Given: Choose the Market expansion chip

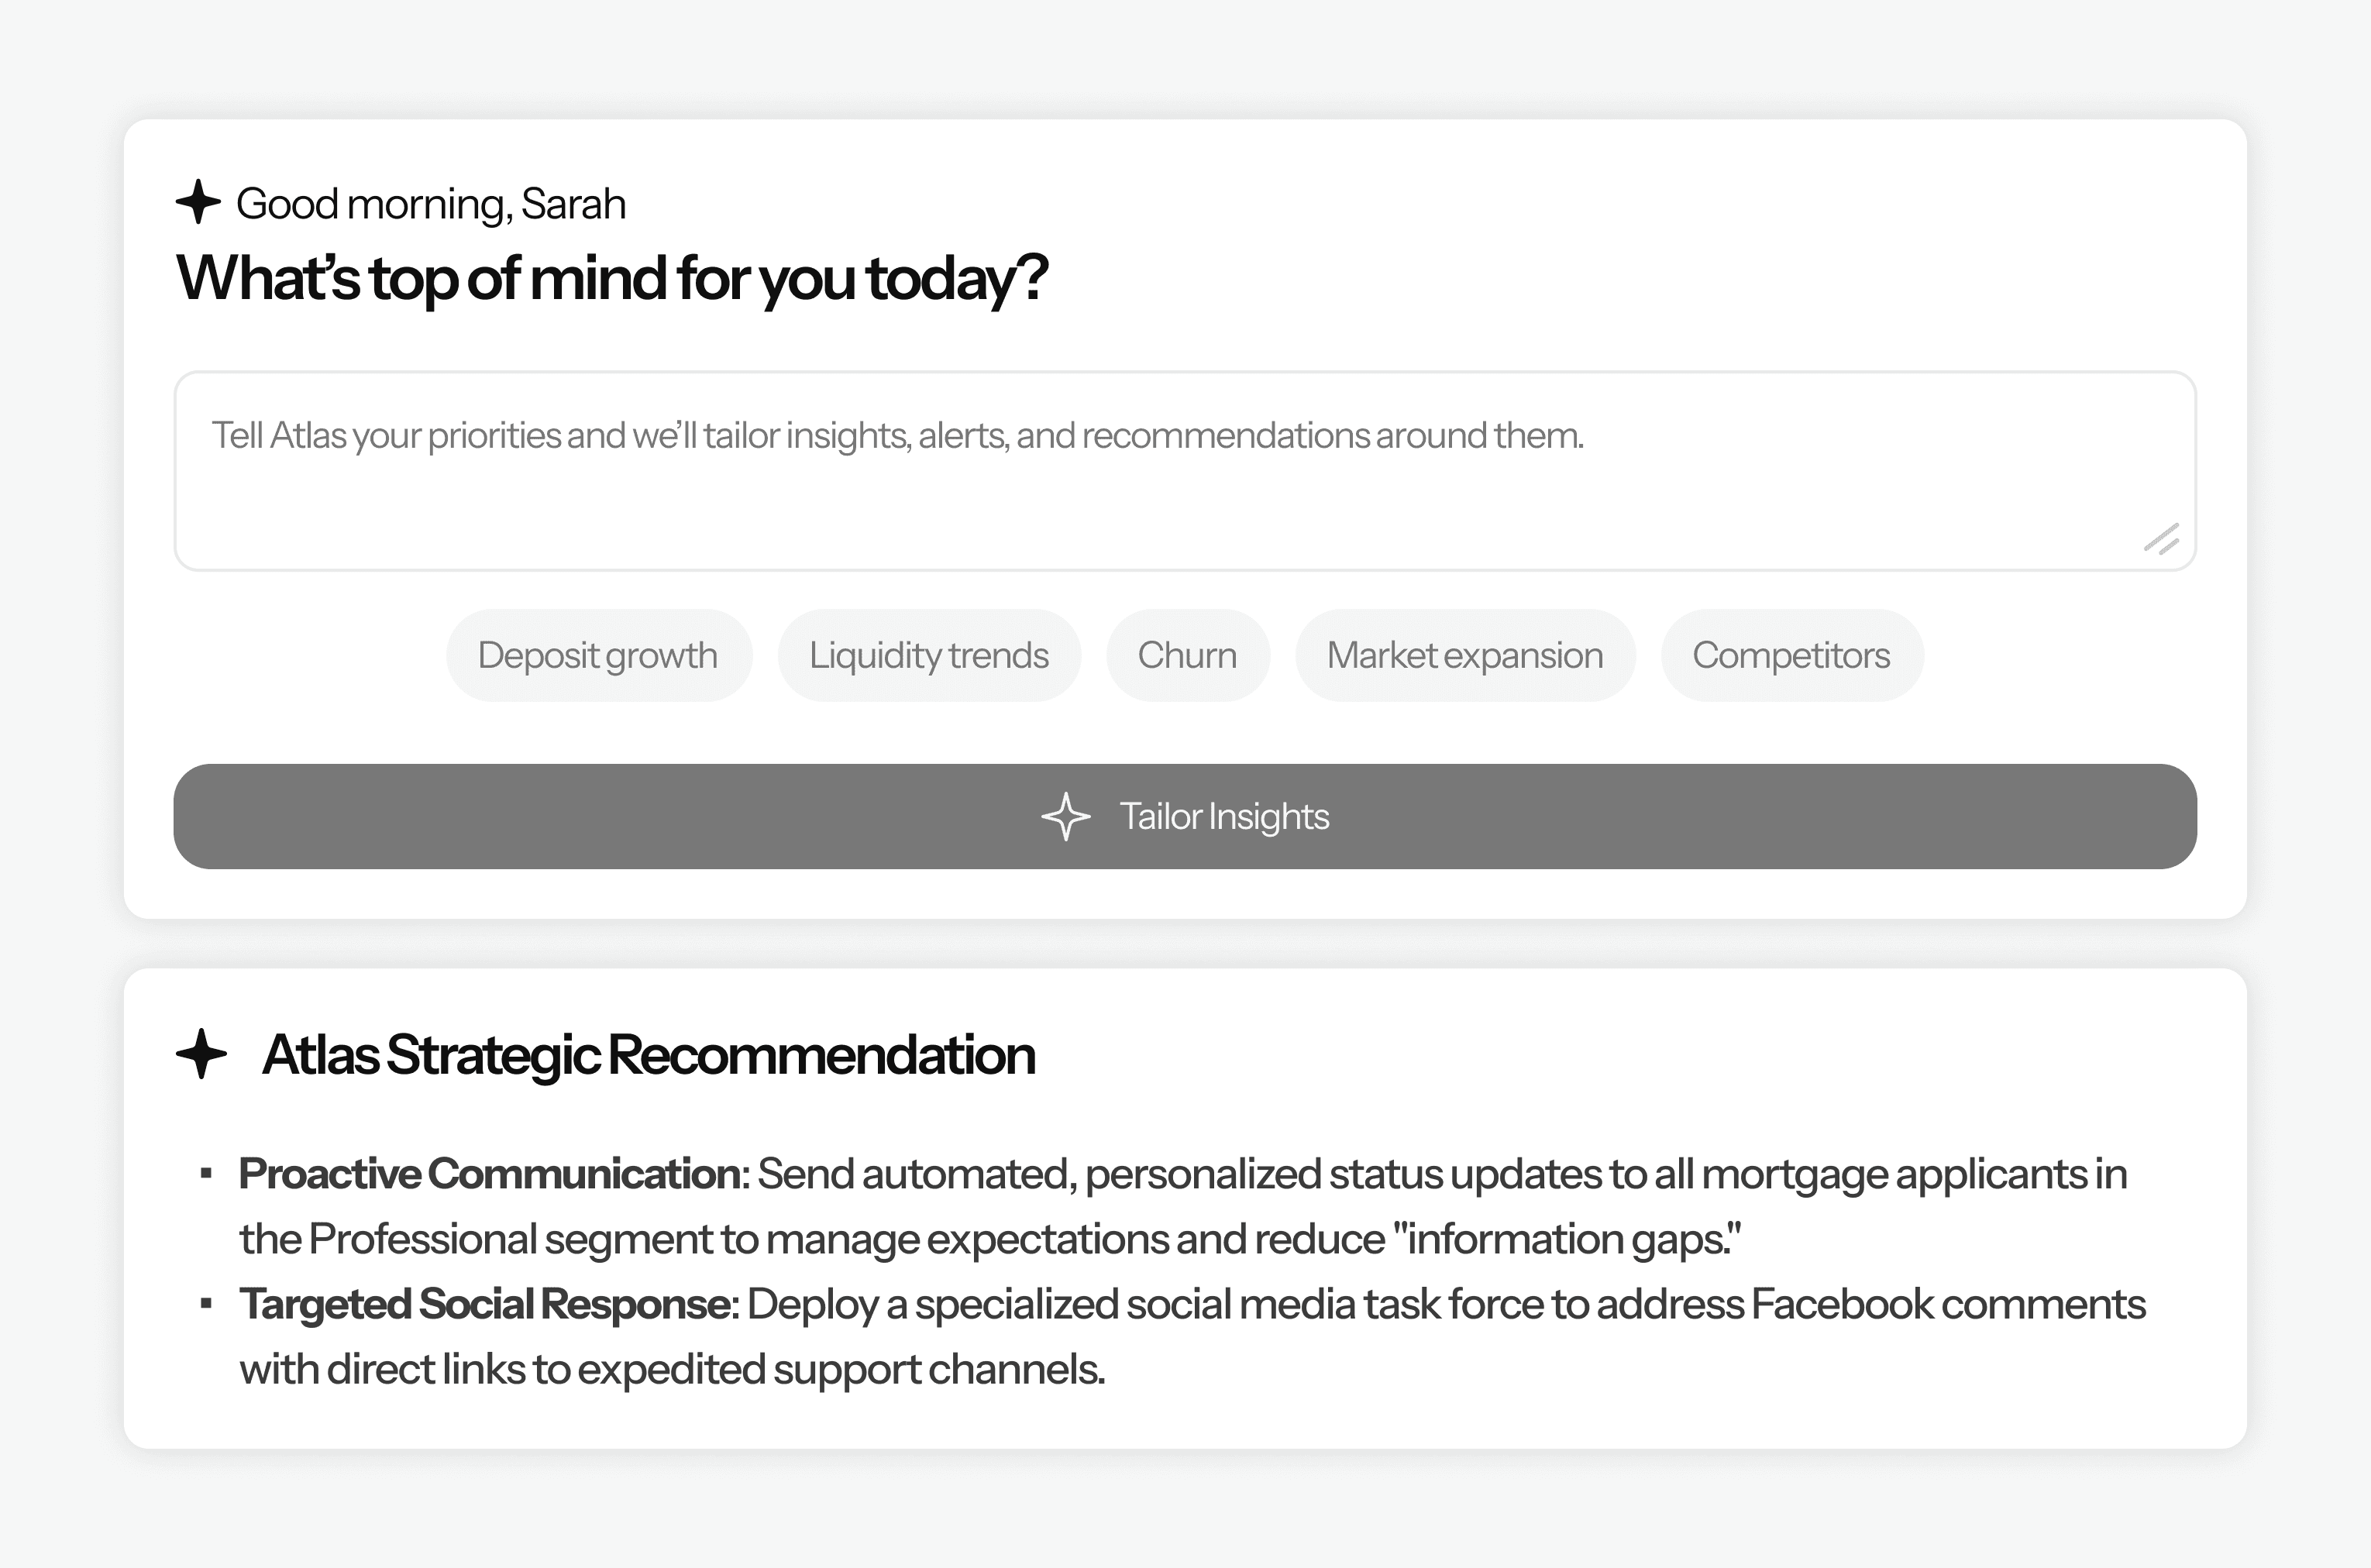Looking at the screenshot, I should [1464, 655].
